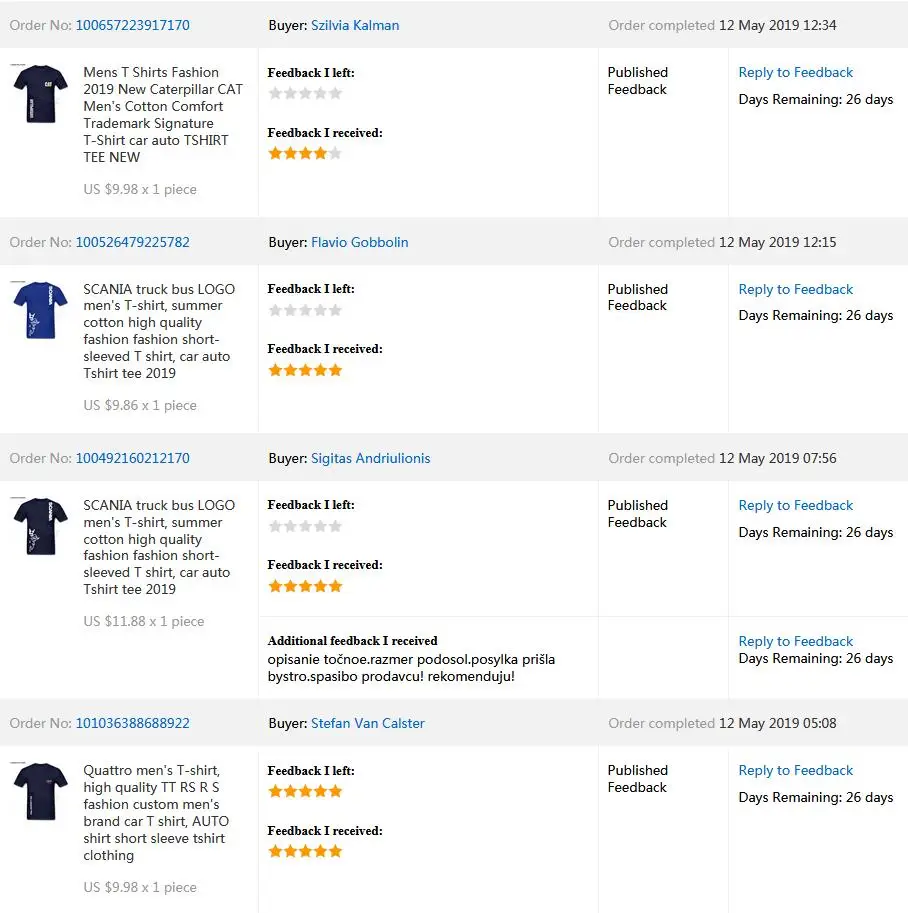Viewport: 908px width, 913px height.
Task: Open the Quattro T-shirt product thumbnail
Action: pos(40,792)
